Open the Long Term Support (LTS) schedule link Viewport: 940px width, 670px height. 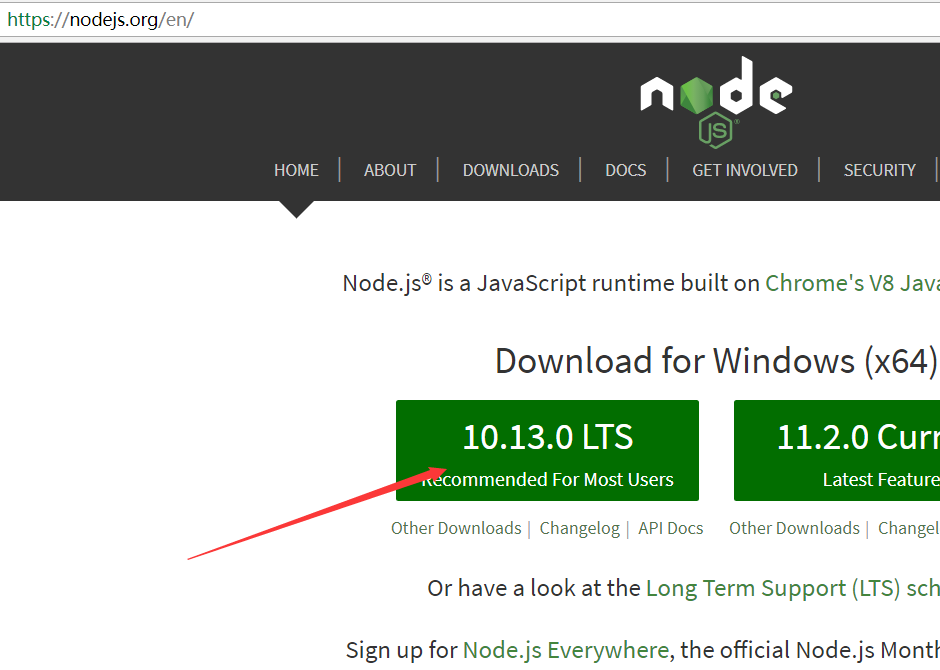pos(792,588)
